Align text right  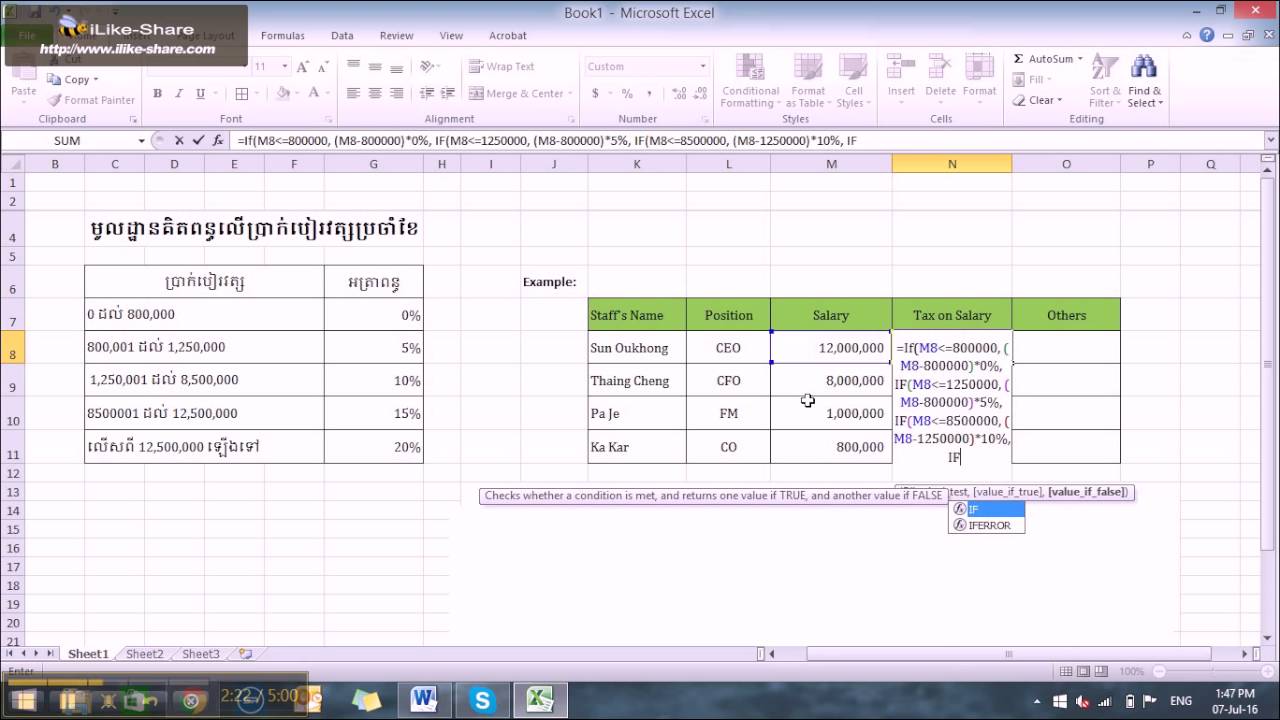[x=397, y=93]
